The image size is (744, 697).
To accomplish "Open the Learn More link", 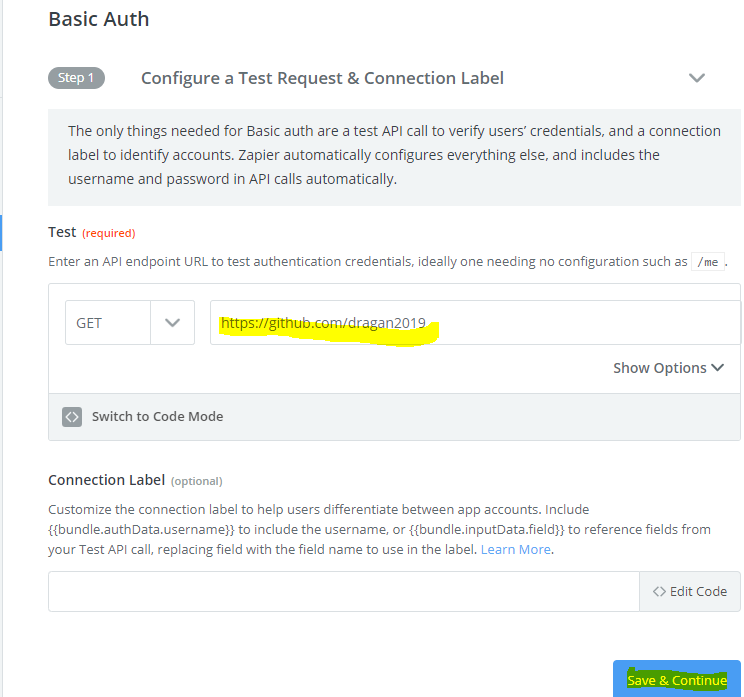I will click(516, 549).
